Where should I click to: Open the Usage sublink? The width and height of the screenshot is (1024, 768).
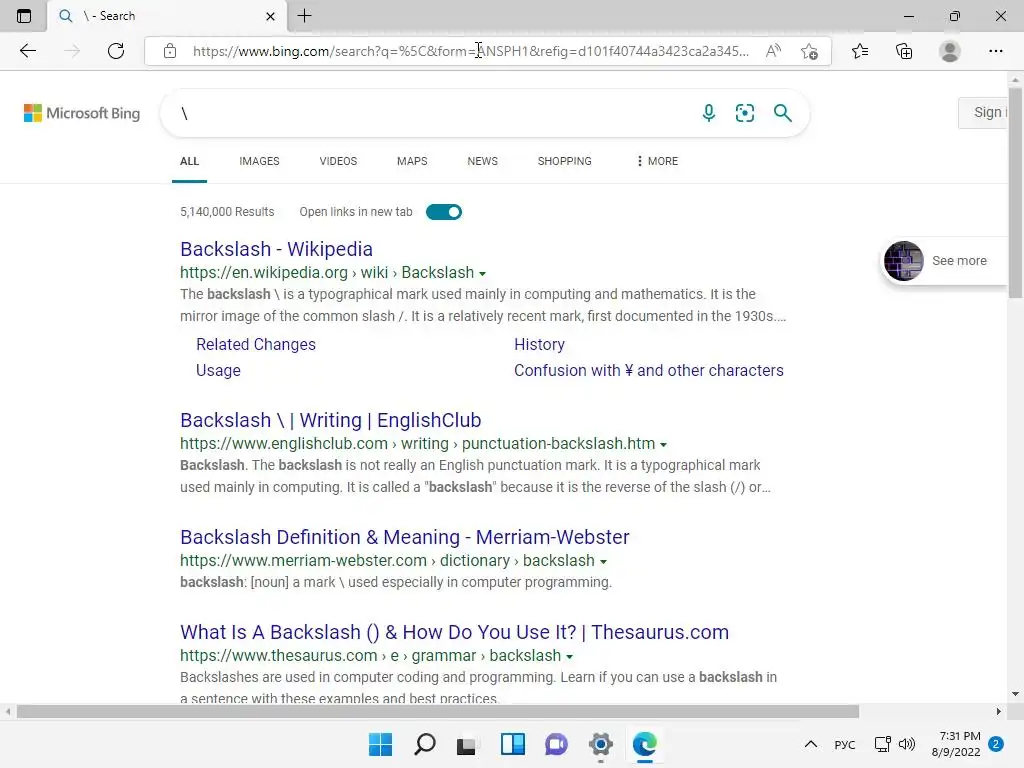pyautogui.click(x=218, y=370)
